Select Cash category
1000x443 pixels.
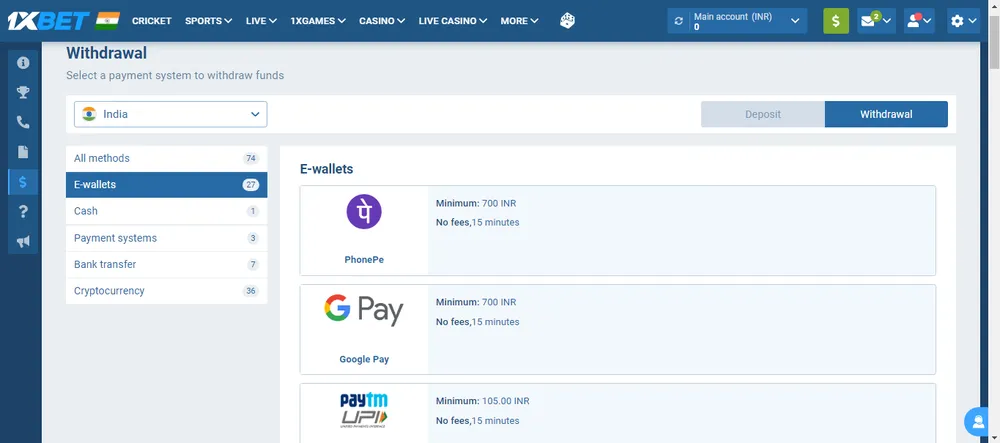[x=166, y=211]
